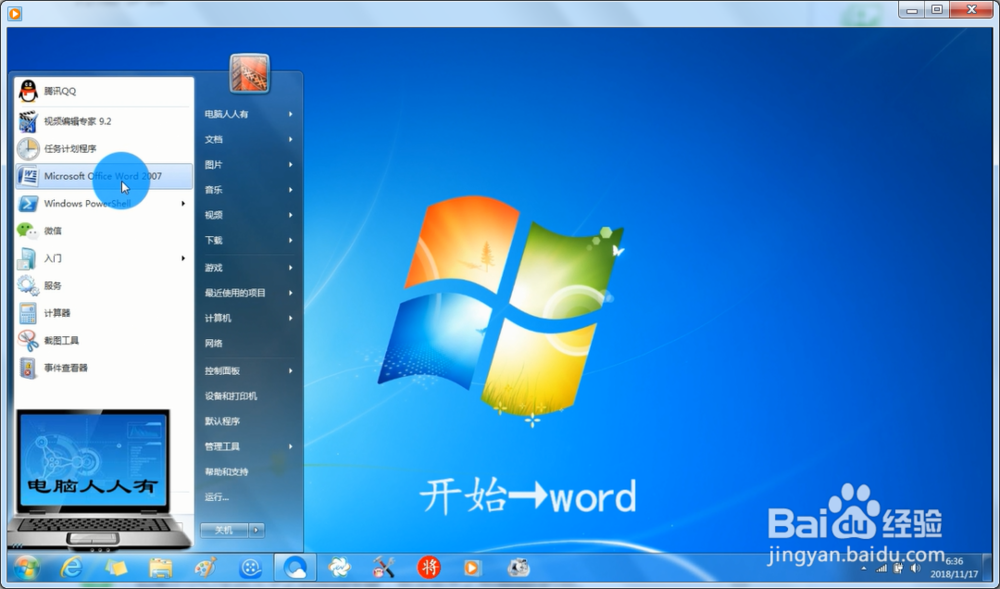Open the power plug tray icon

pos(899,569)
